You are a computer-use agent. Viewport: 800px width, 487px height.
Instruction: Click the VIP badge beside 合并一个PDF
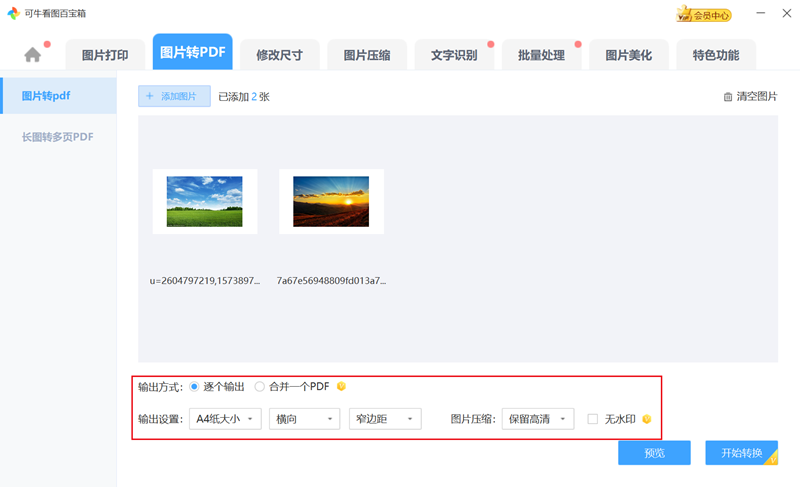coord(341,387)
